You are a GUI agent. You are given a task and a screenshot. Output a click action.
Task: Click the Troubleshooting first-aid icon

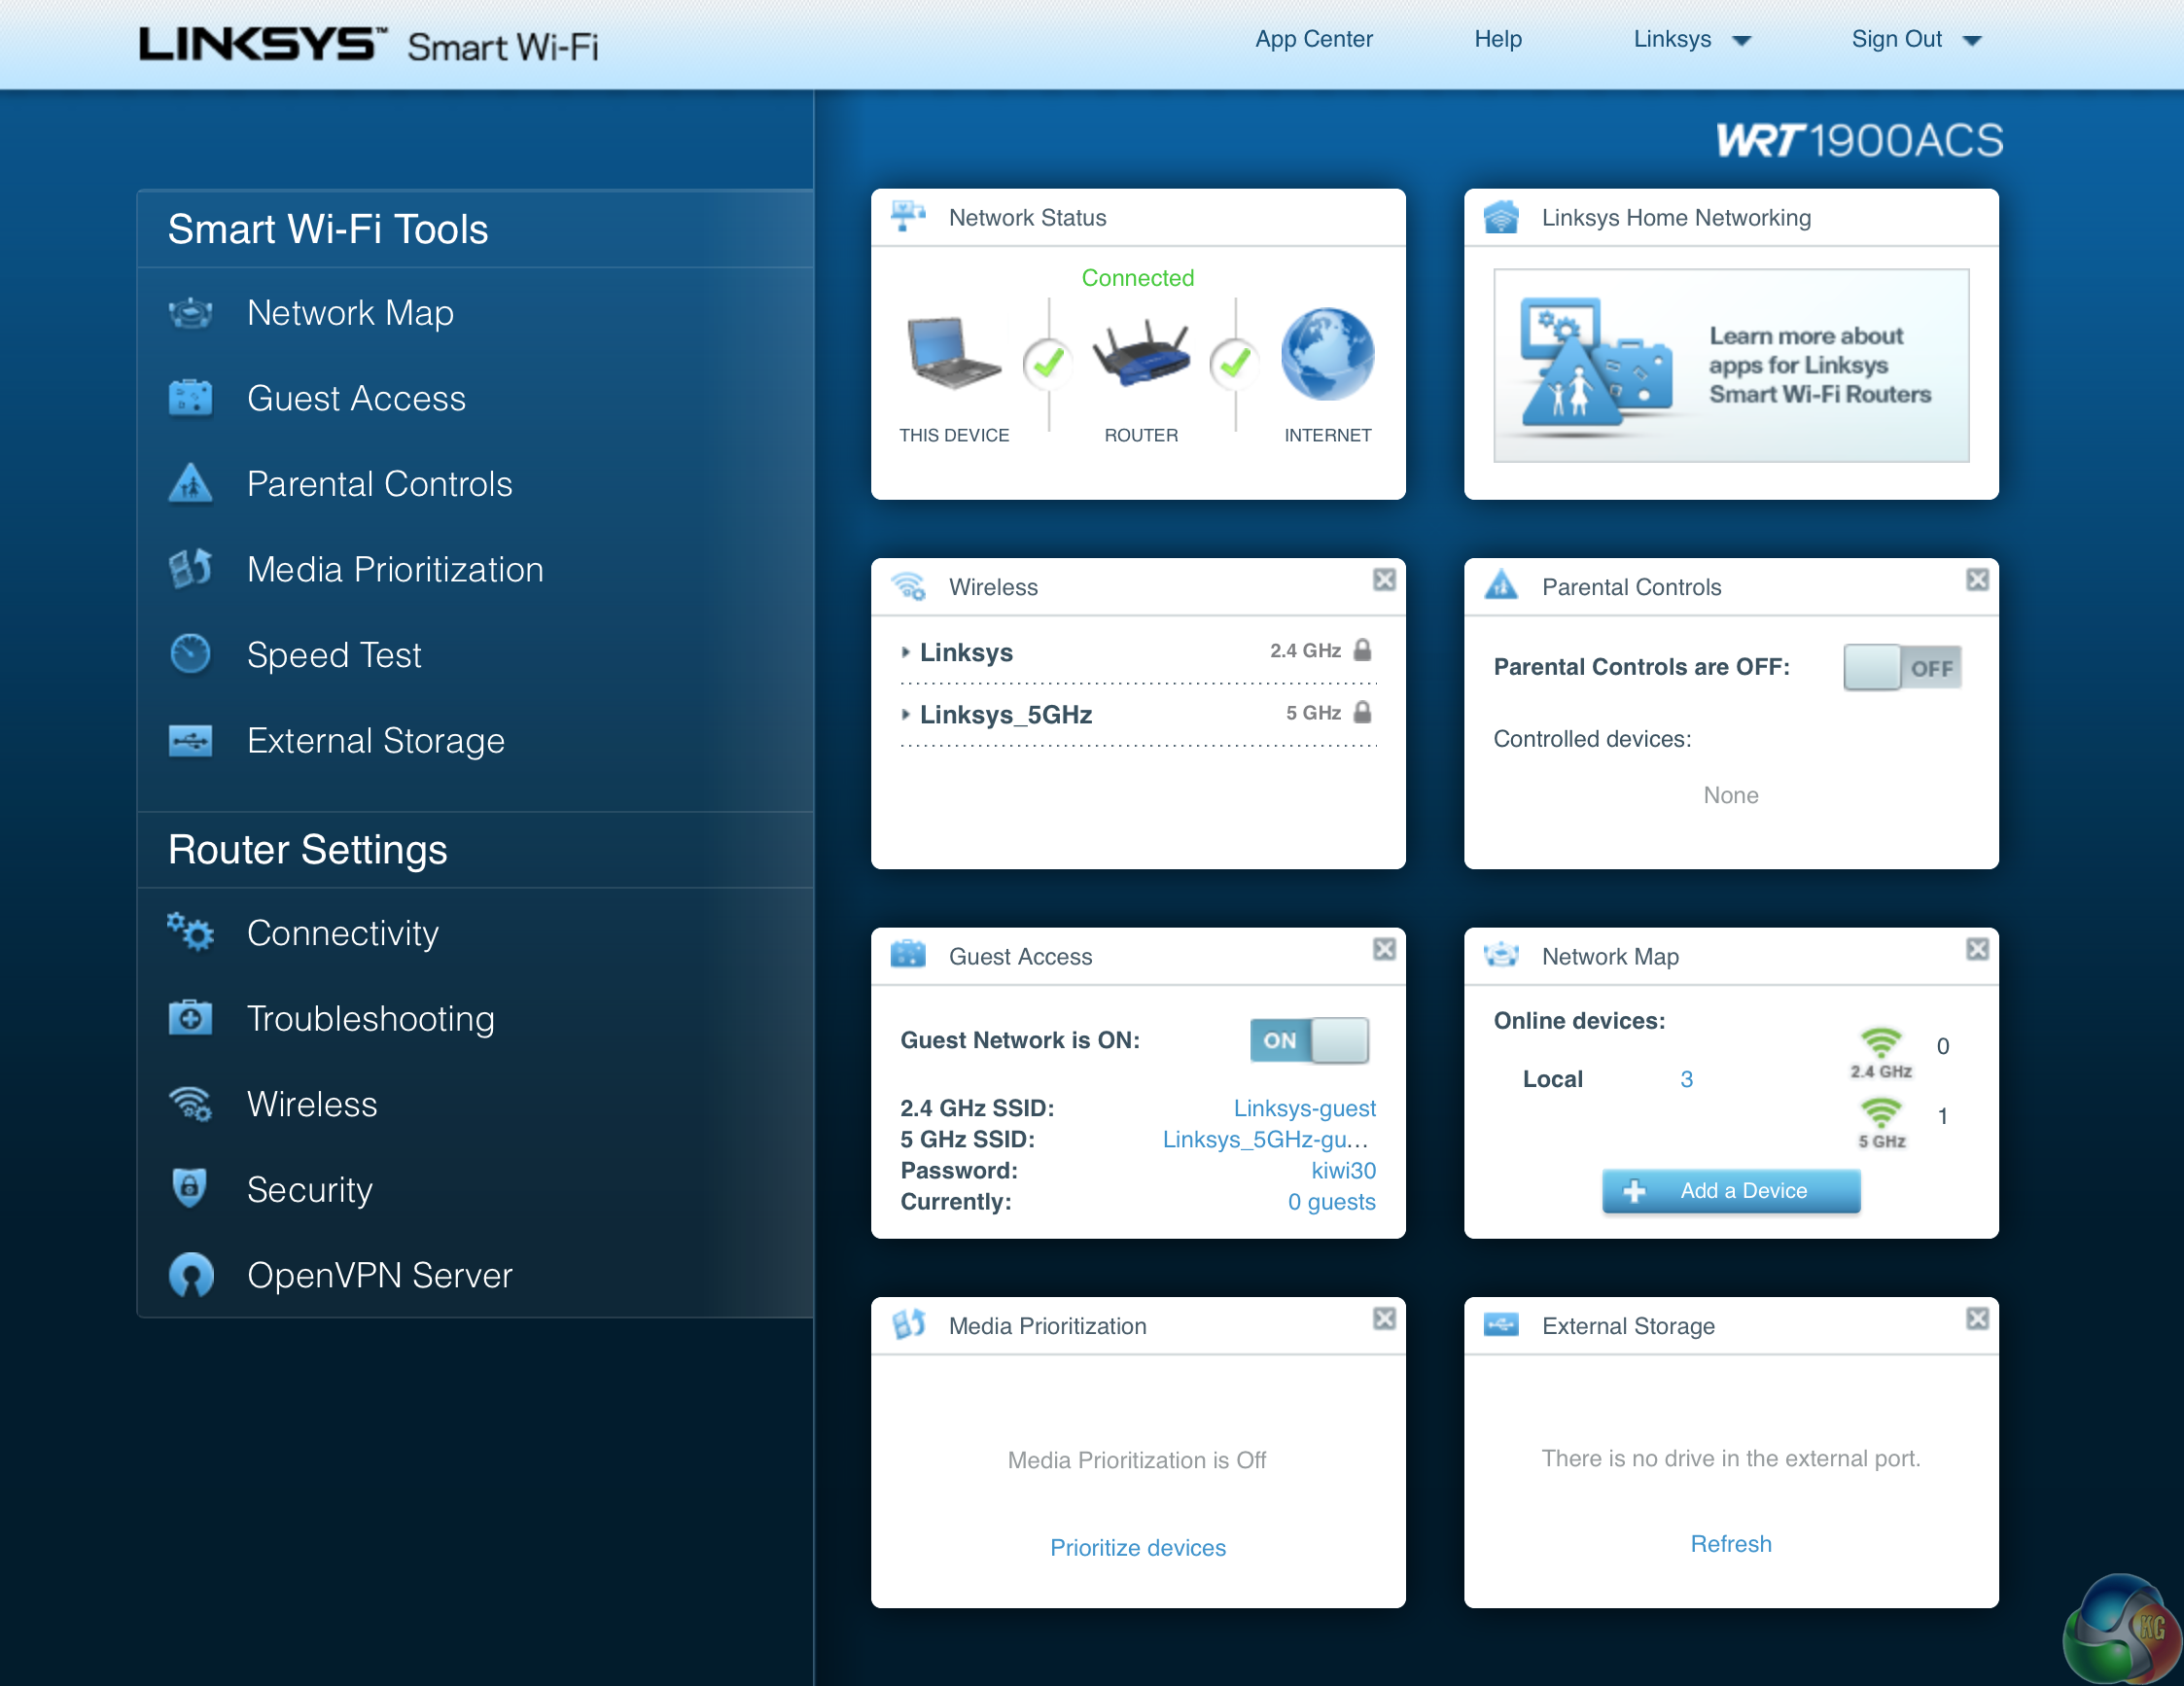[x=190, y=1018]
